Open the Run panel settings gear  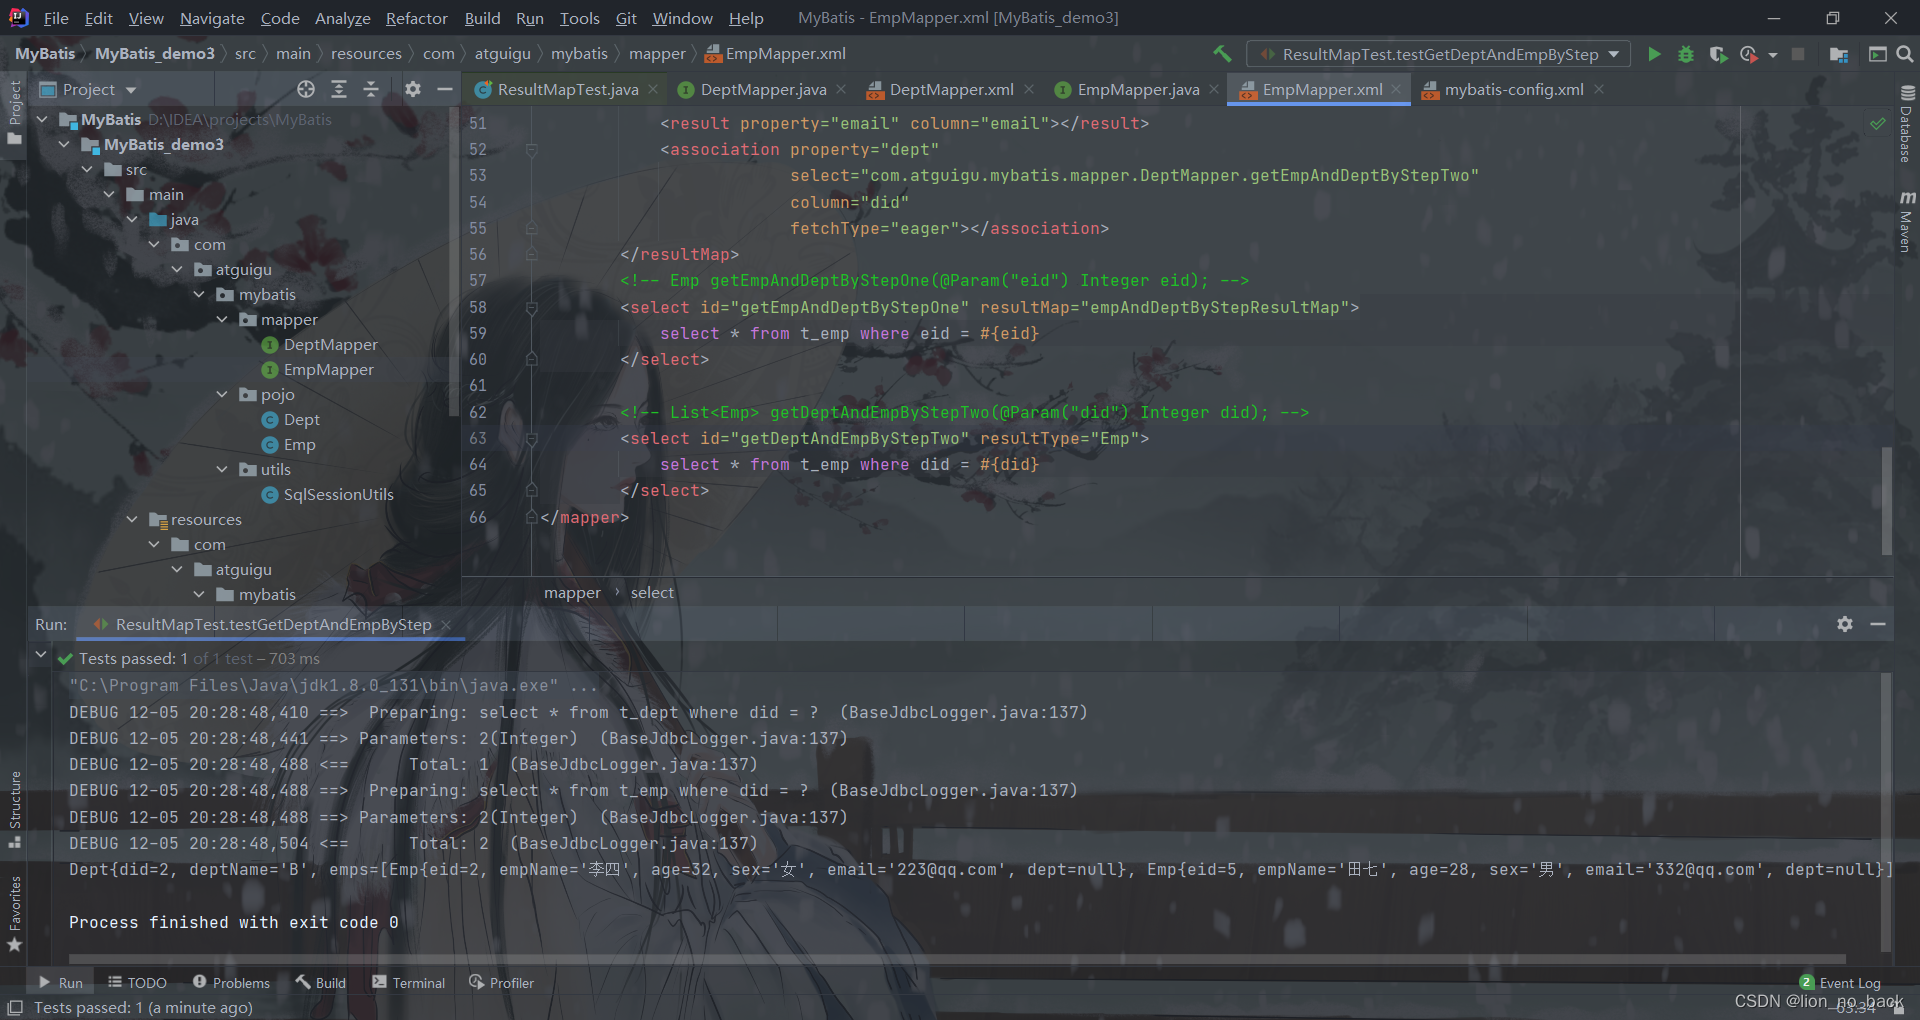click(1845, 624)
